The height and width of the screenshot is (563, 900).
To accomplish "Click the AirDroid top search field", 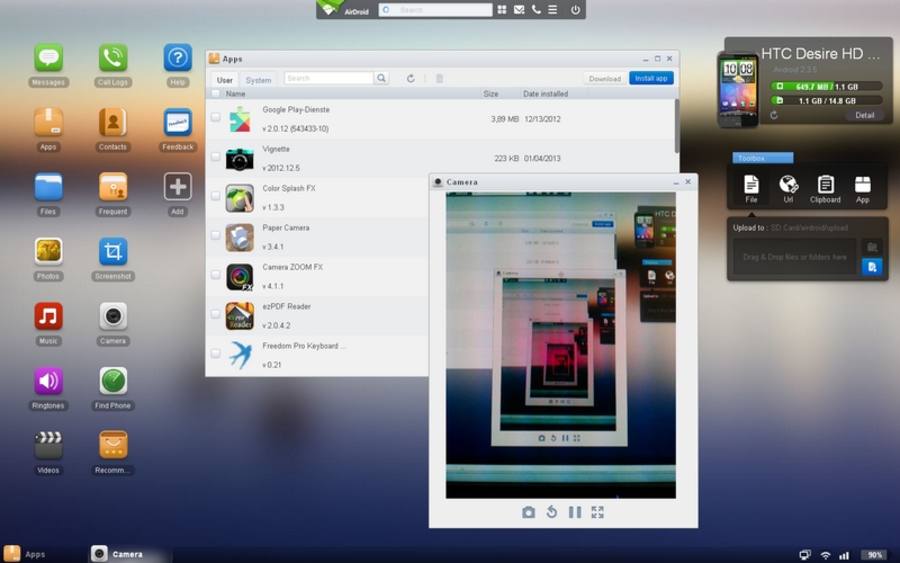I will pos(435,10).
